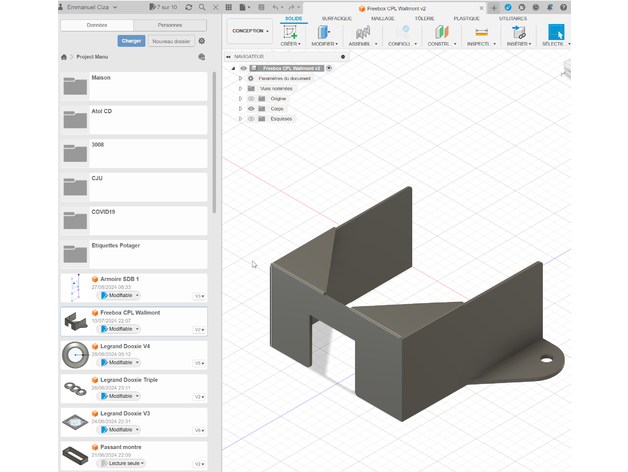Expand the Vues nommées tree node
The height and width of the screenshot is (472, 628).
click(241, 89)
